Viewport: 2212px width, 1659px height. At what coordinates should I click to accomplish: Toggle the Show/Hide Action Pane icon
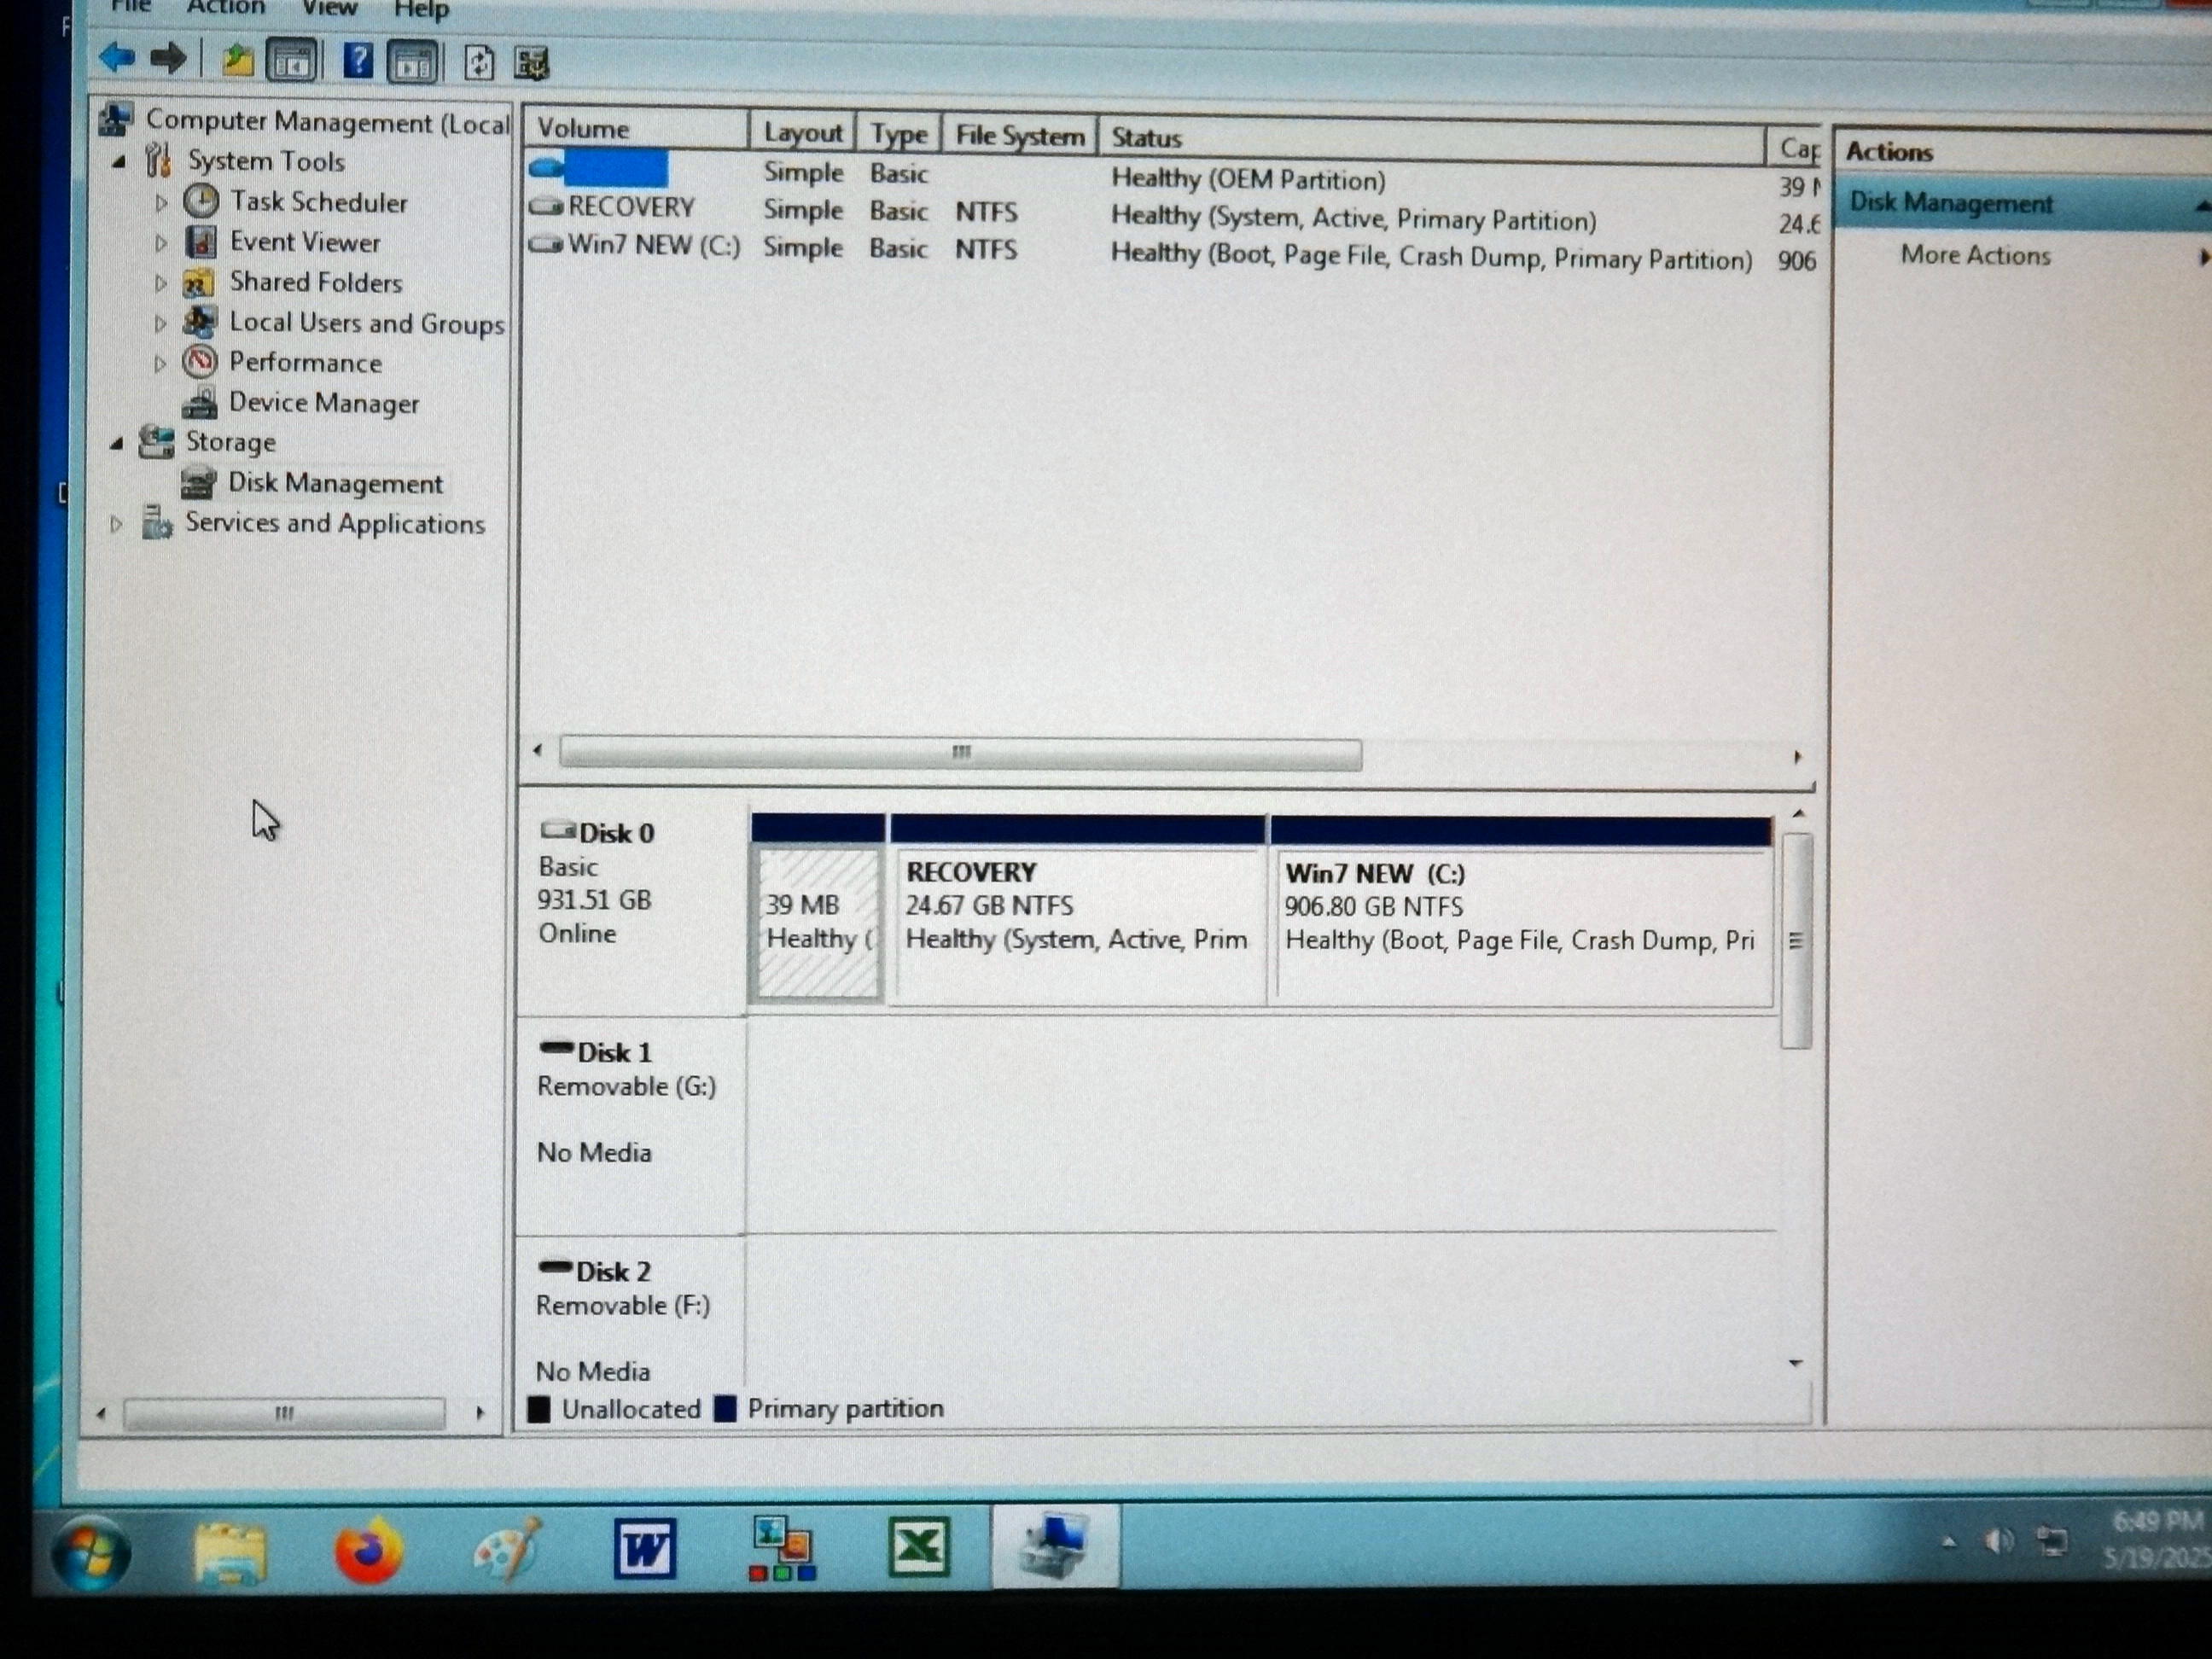[412, 62]
